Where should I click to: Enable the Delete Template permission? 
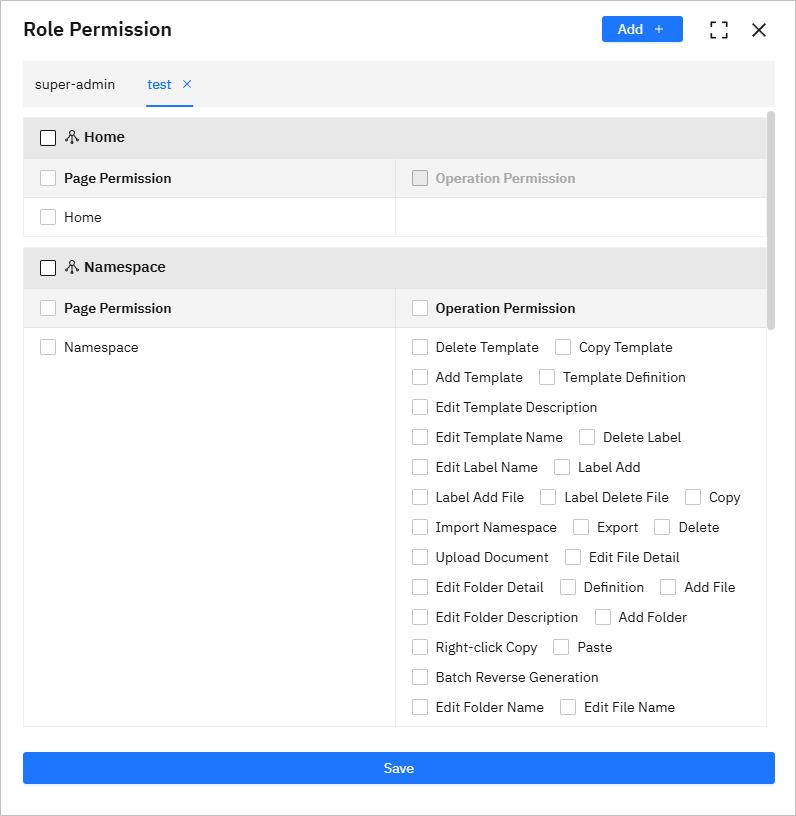pyautogui.click(x=420, y=347)
